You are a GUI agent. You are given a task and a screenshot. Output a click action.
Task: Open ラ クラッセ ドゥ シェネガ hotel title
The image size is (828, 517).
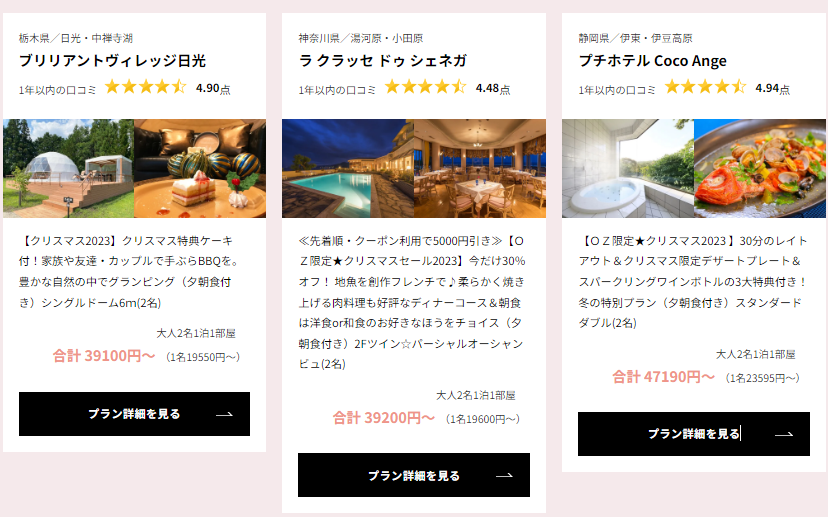[x=383, y=61]
